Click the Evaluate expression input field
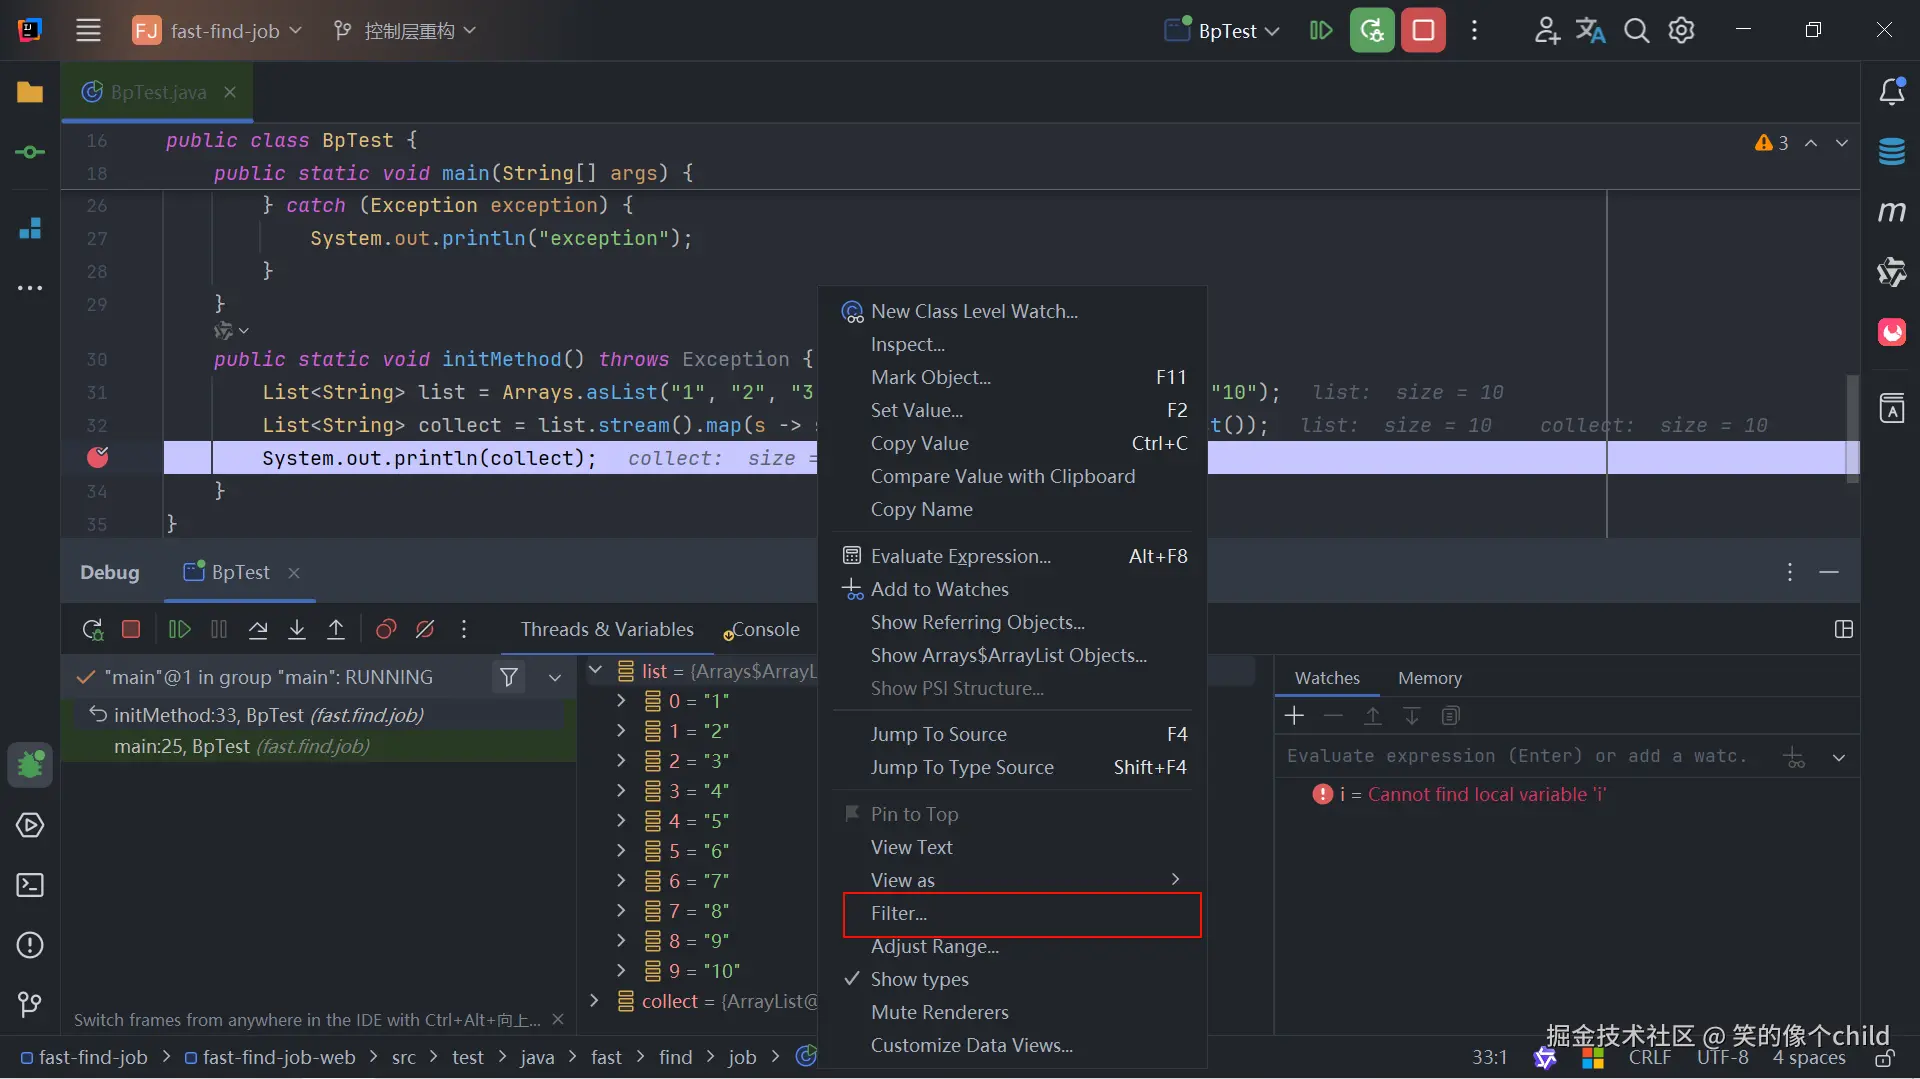The height and width of the screenshot is (1079, 1920). pos(1520,756)
